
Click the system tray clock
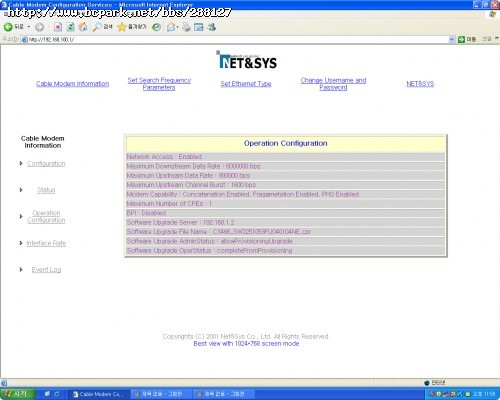tap(484, 394)
